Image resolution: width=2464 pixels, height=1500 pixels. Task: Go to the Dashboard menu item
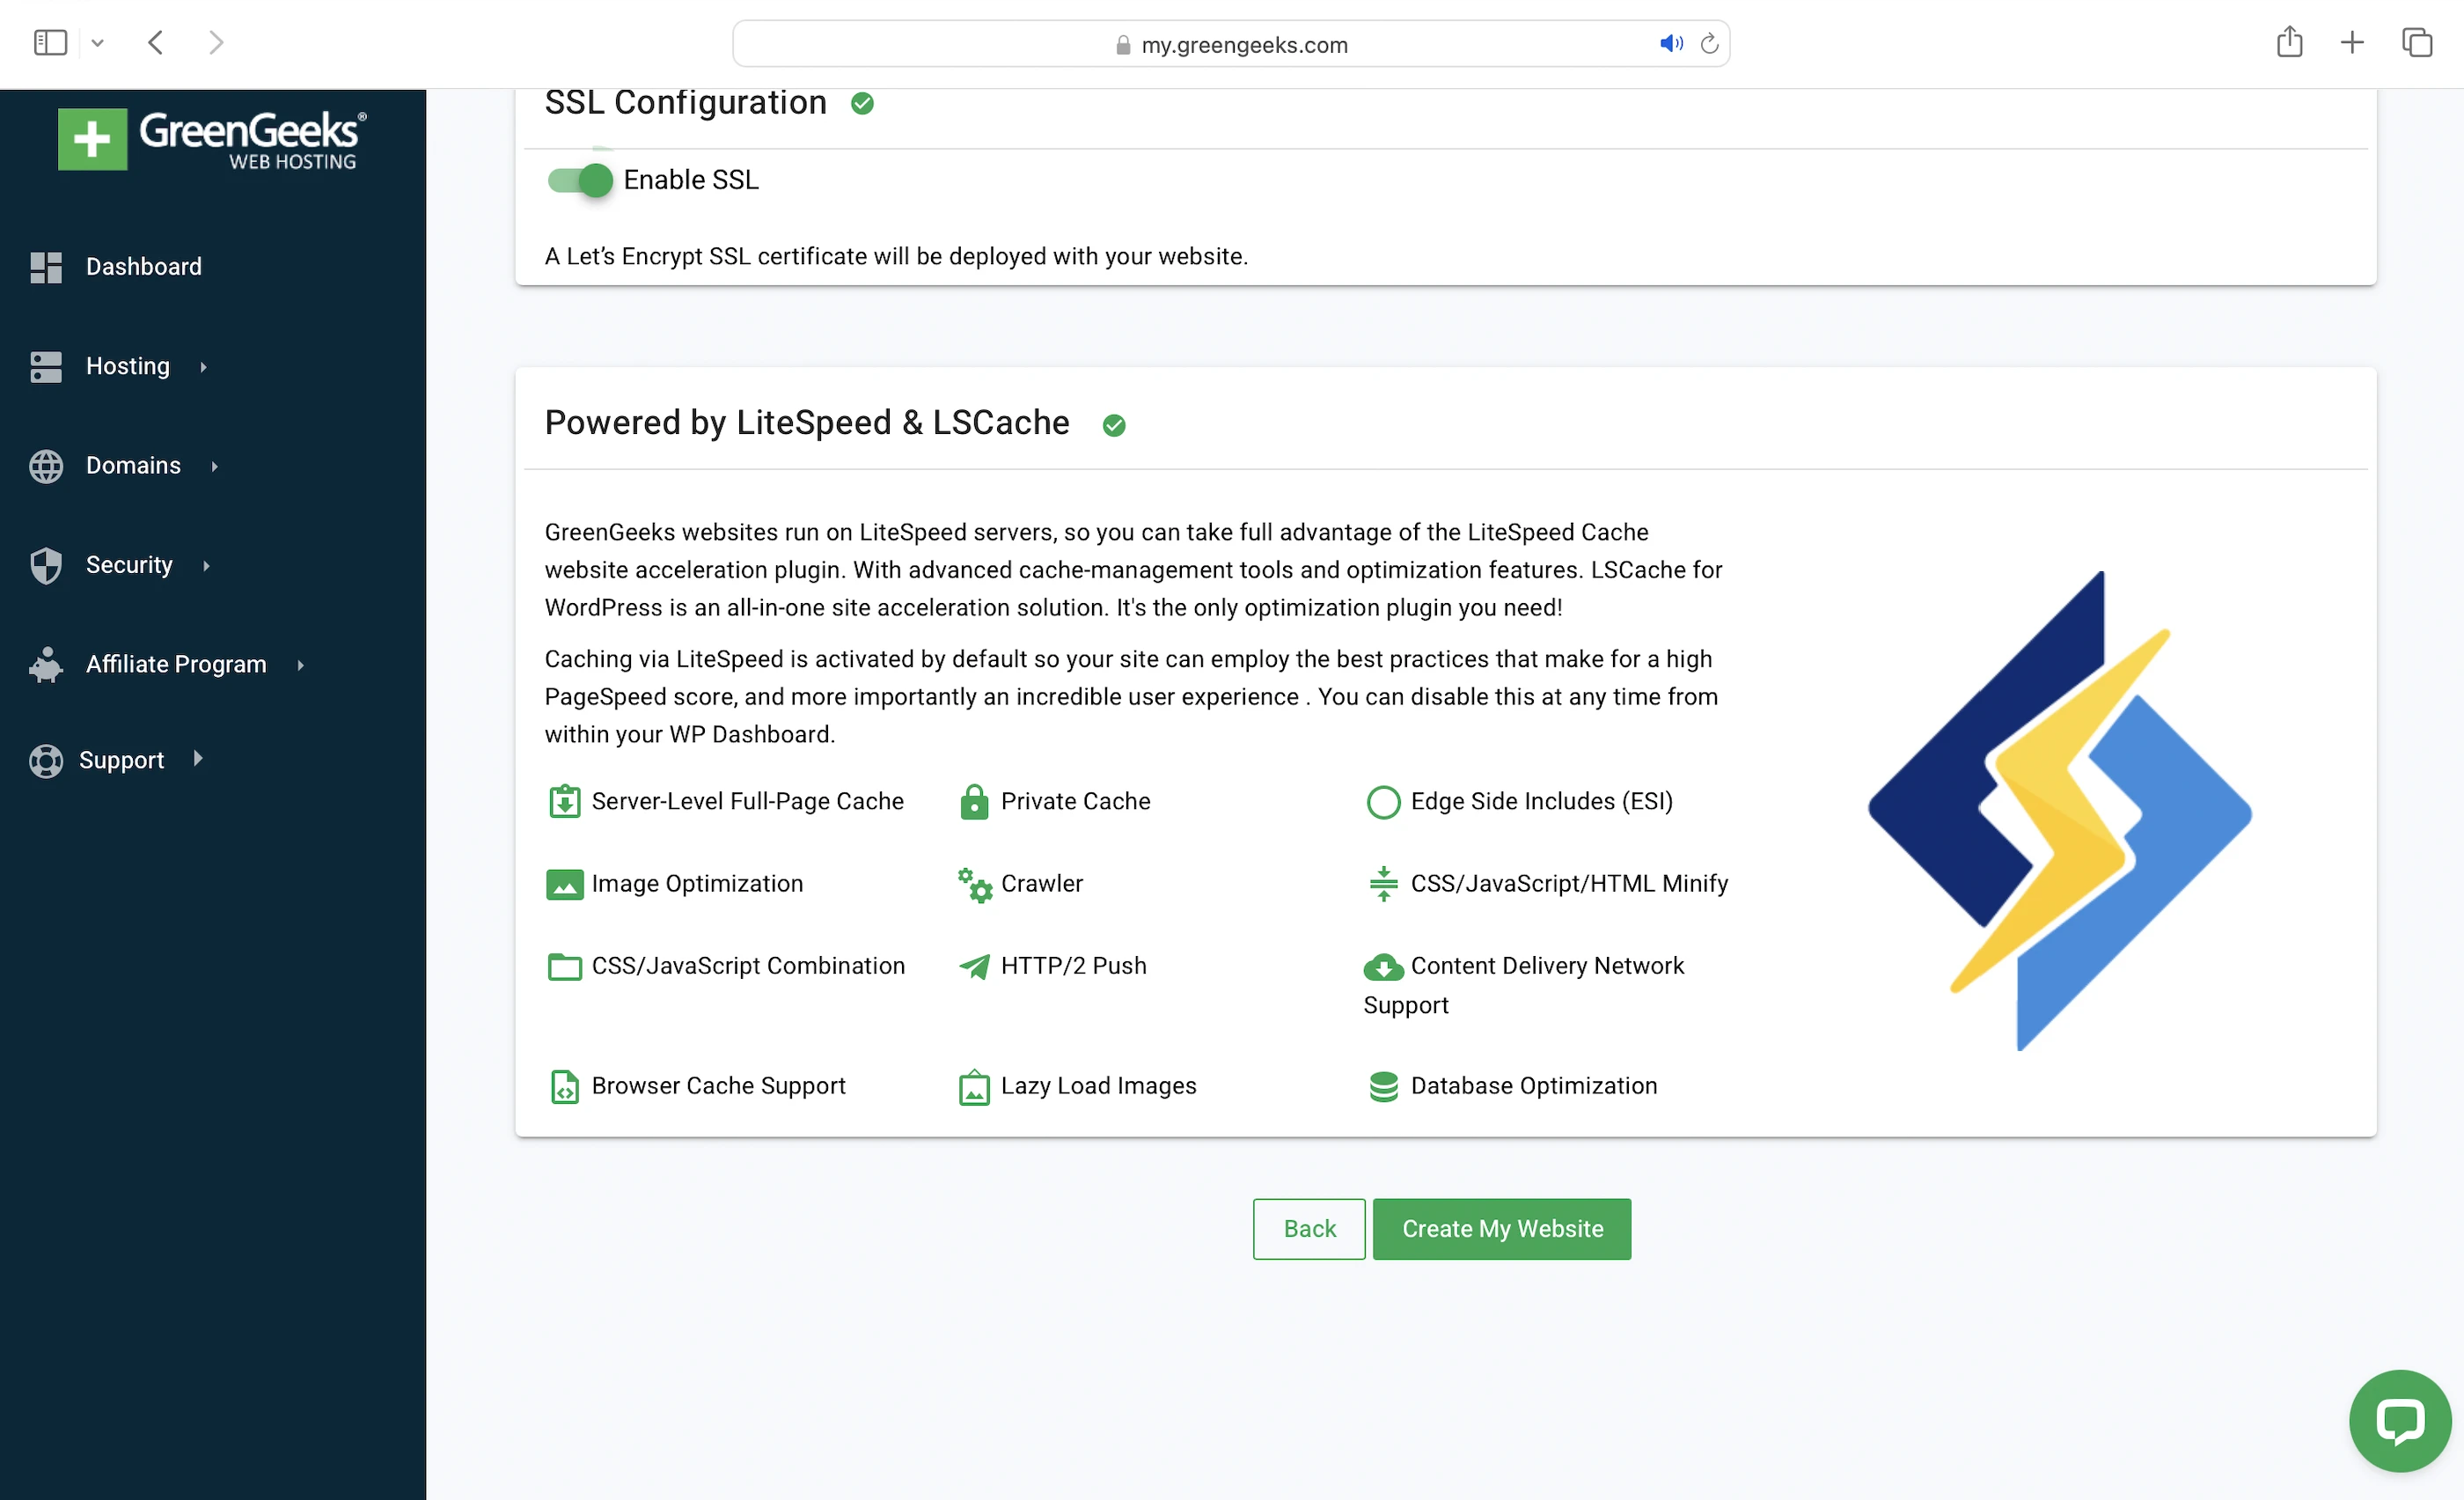143,267
